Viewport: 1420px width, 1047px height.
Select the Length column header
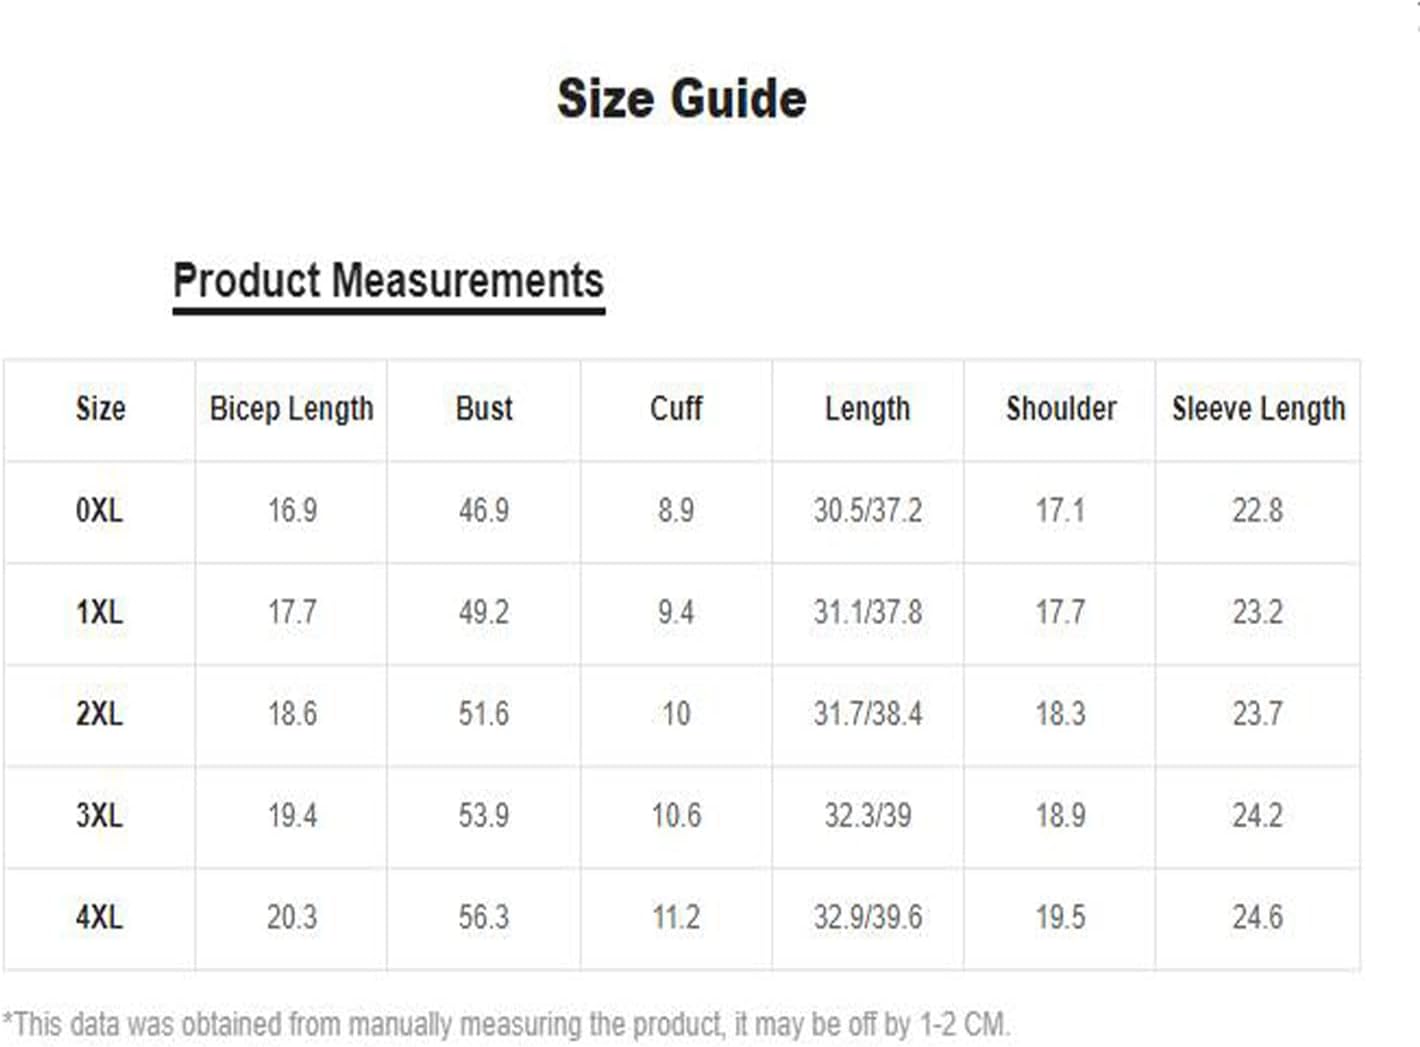868,409
